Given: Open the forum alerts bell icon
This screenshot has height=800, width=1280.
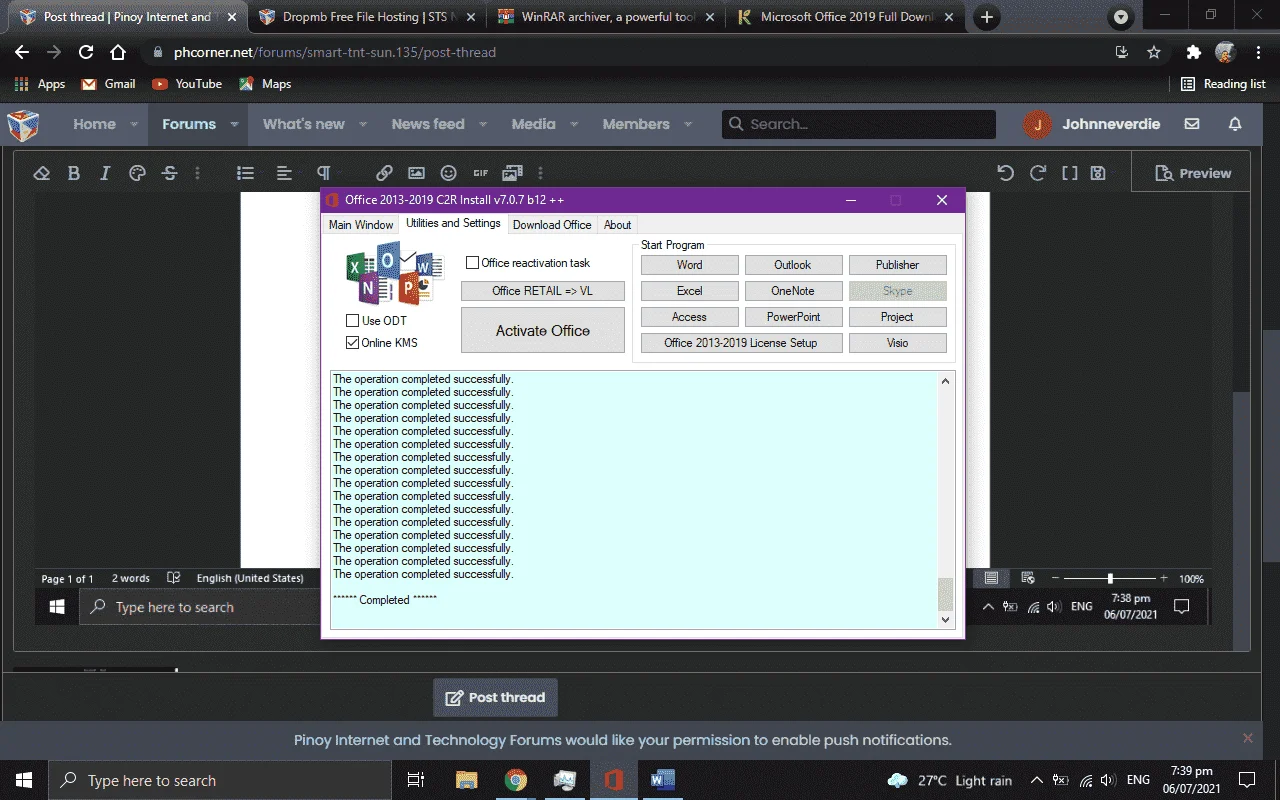Looking at the screenshot, I should (x=1235, y=124).
